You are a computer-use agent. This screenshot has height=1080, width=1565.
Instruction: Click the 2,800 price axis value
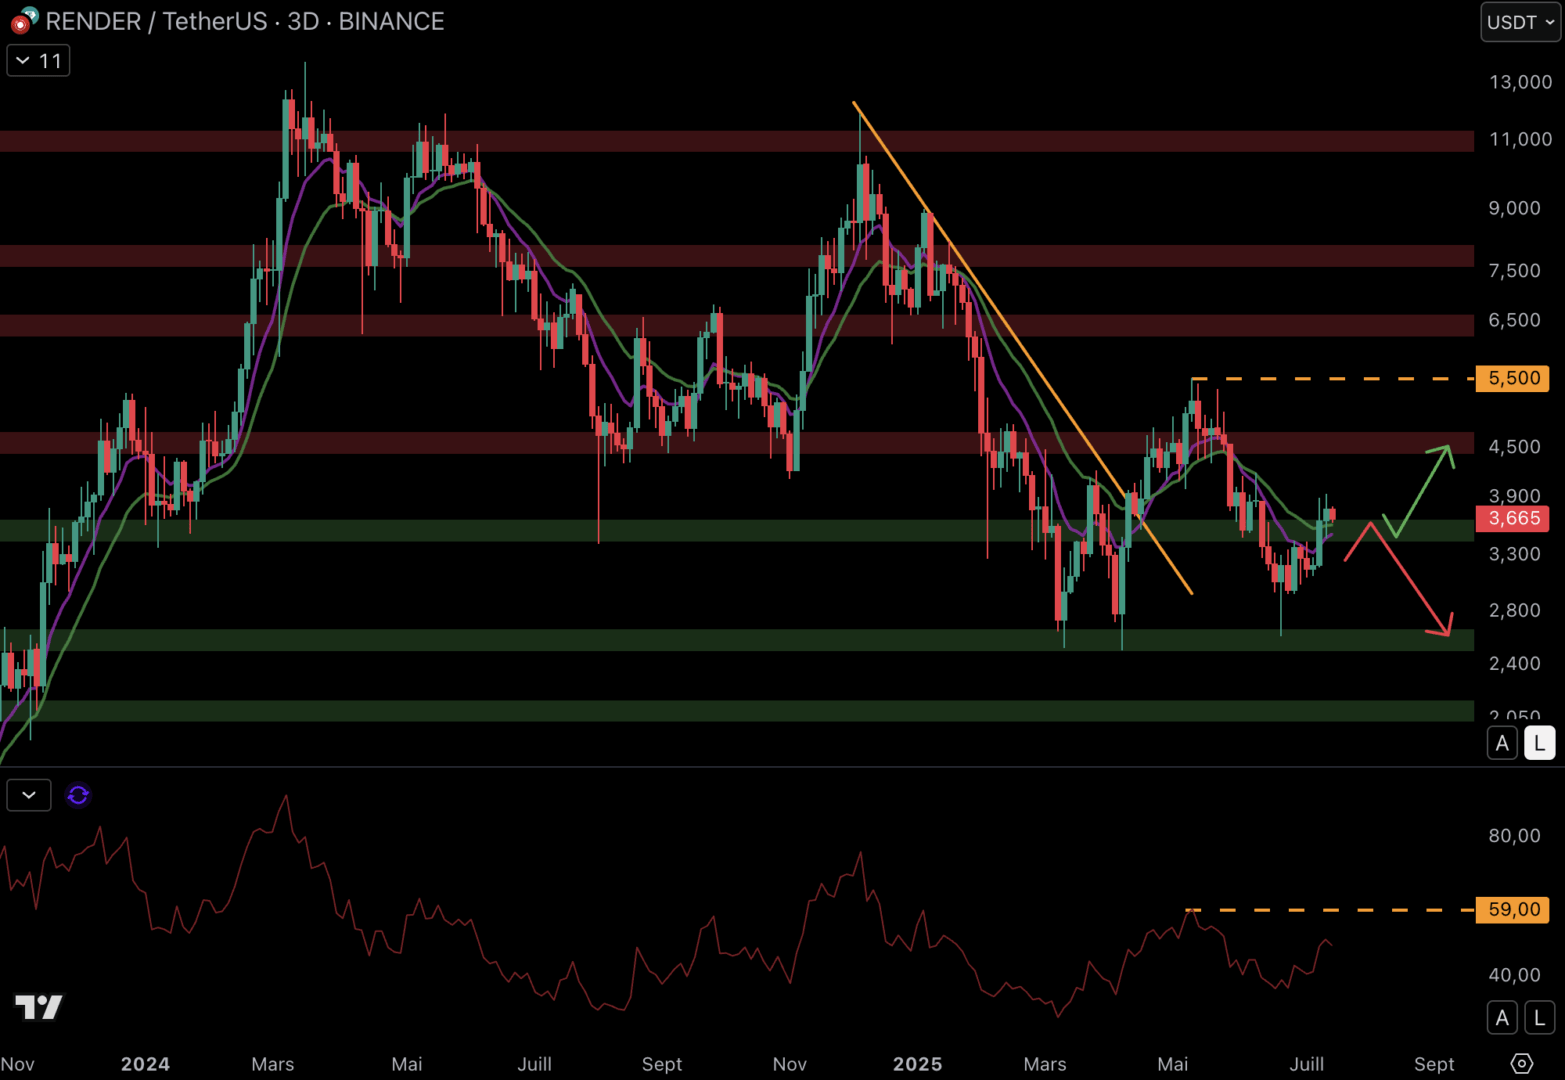[x=1514, y=610]
